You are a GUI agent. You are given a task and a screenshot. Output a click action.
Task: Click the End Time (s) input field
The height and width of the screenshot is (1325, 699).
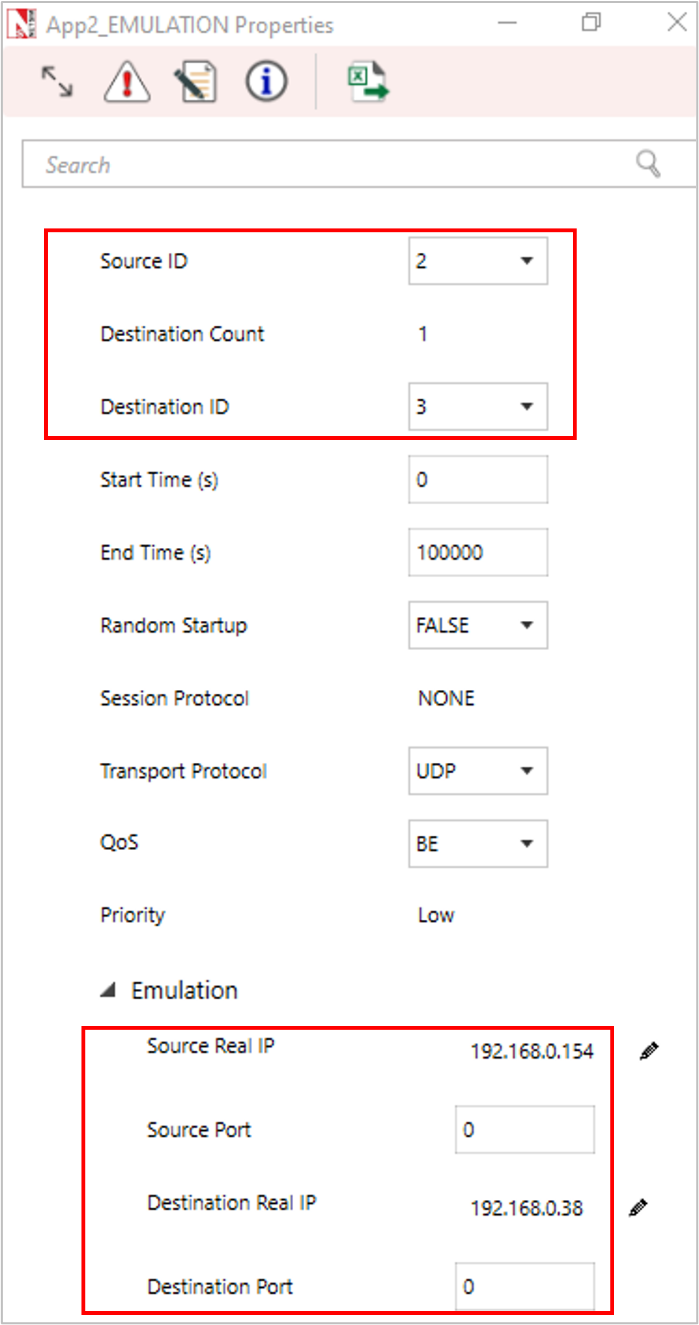pos(478,553)
